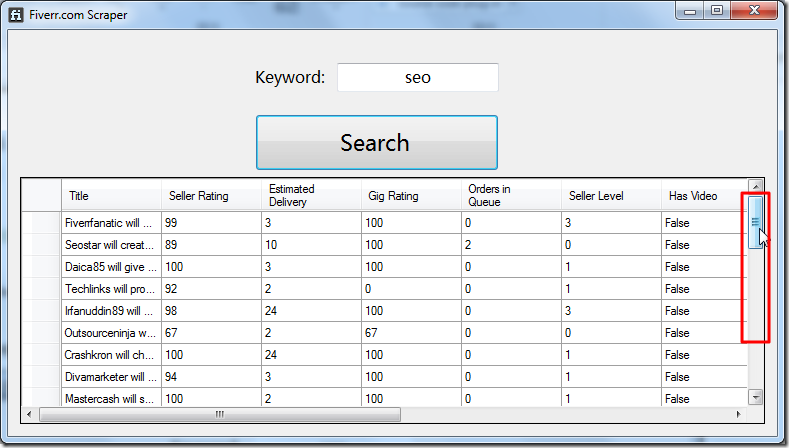Close the Fiverr.com Scraper window
Screen dimensions: 789x448
(754, 11)
